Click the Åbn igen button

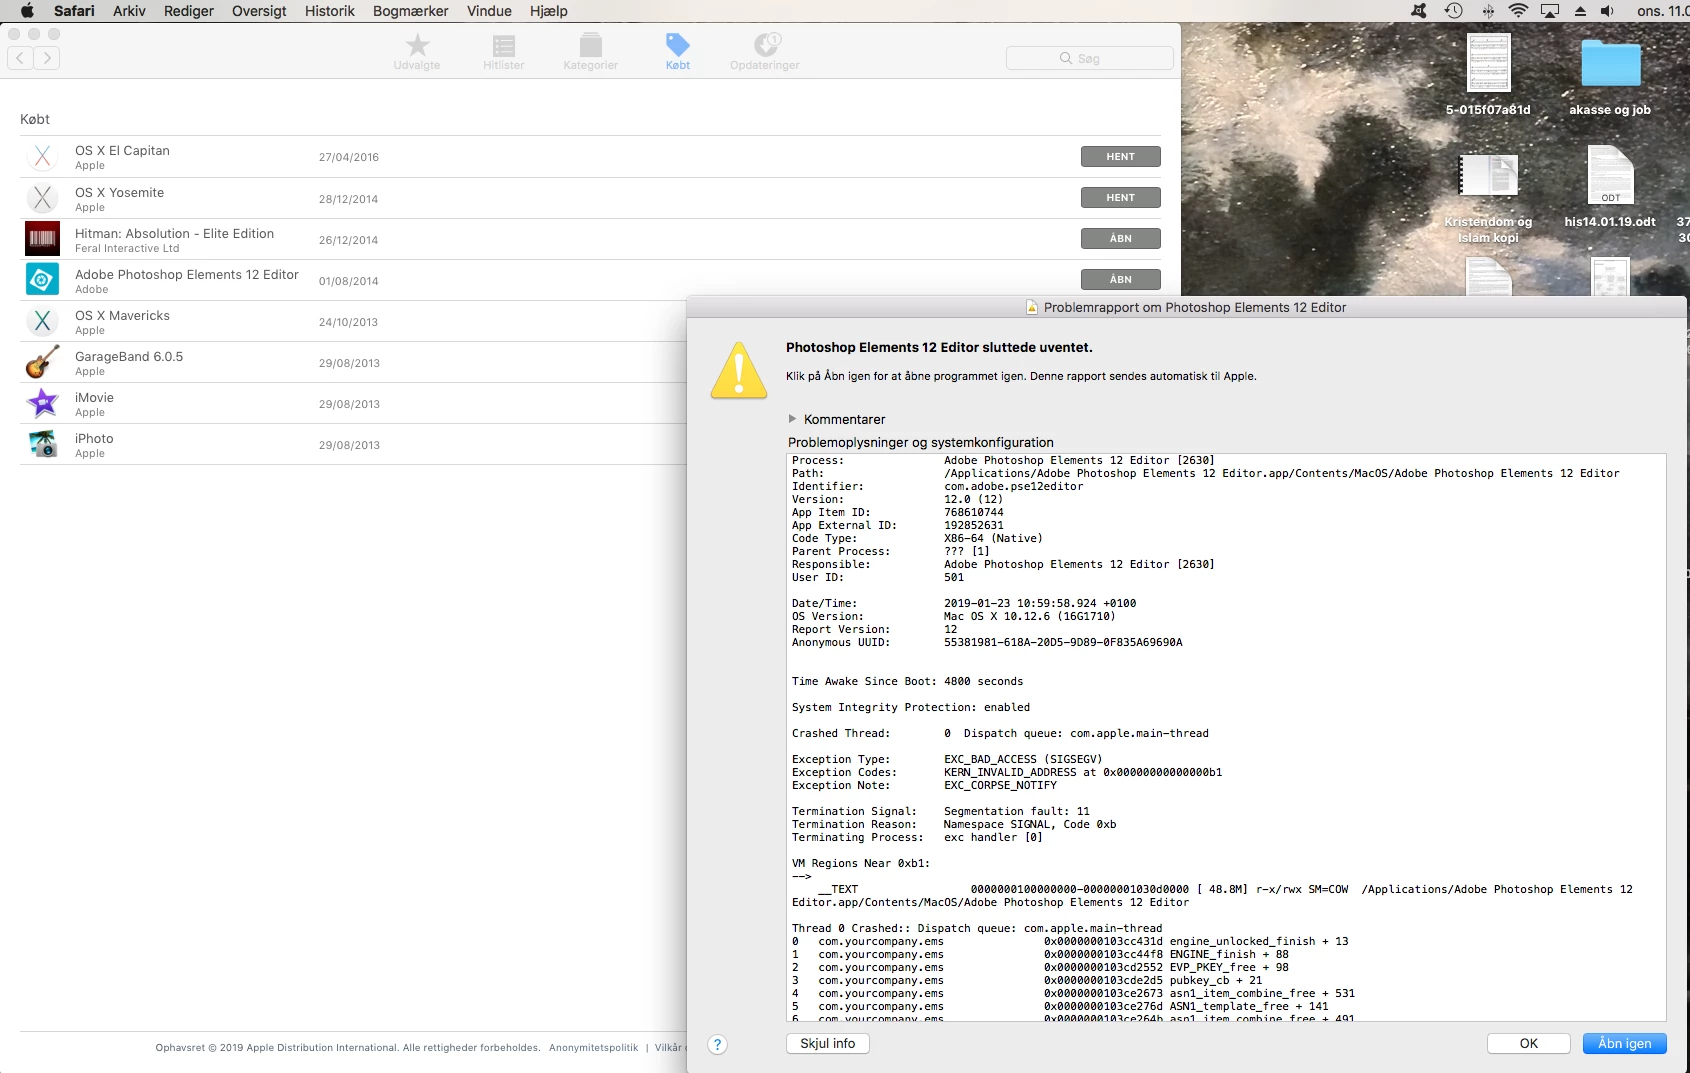click(1625, 1043)
